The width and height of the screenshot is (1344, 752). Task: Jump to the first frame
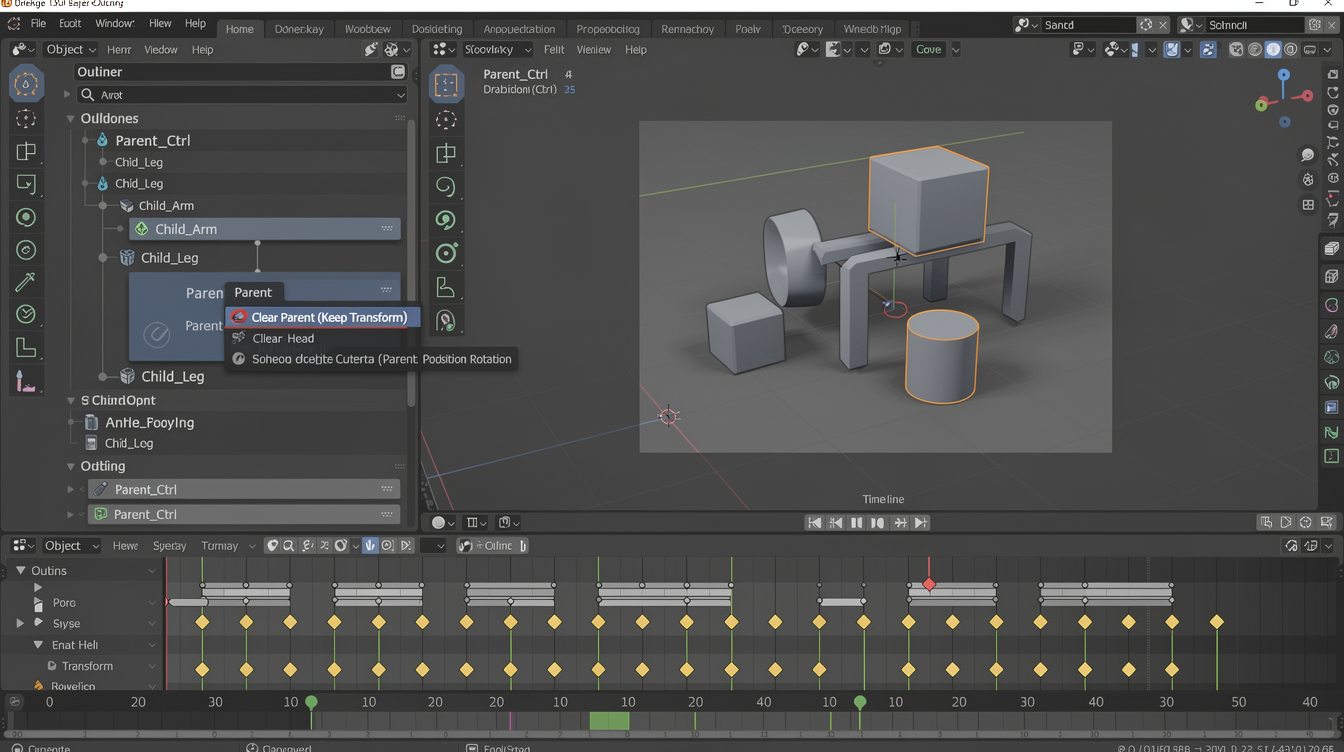(814, 523)
